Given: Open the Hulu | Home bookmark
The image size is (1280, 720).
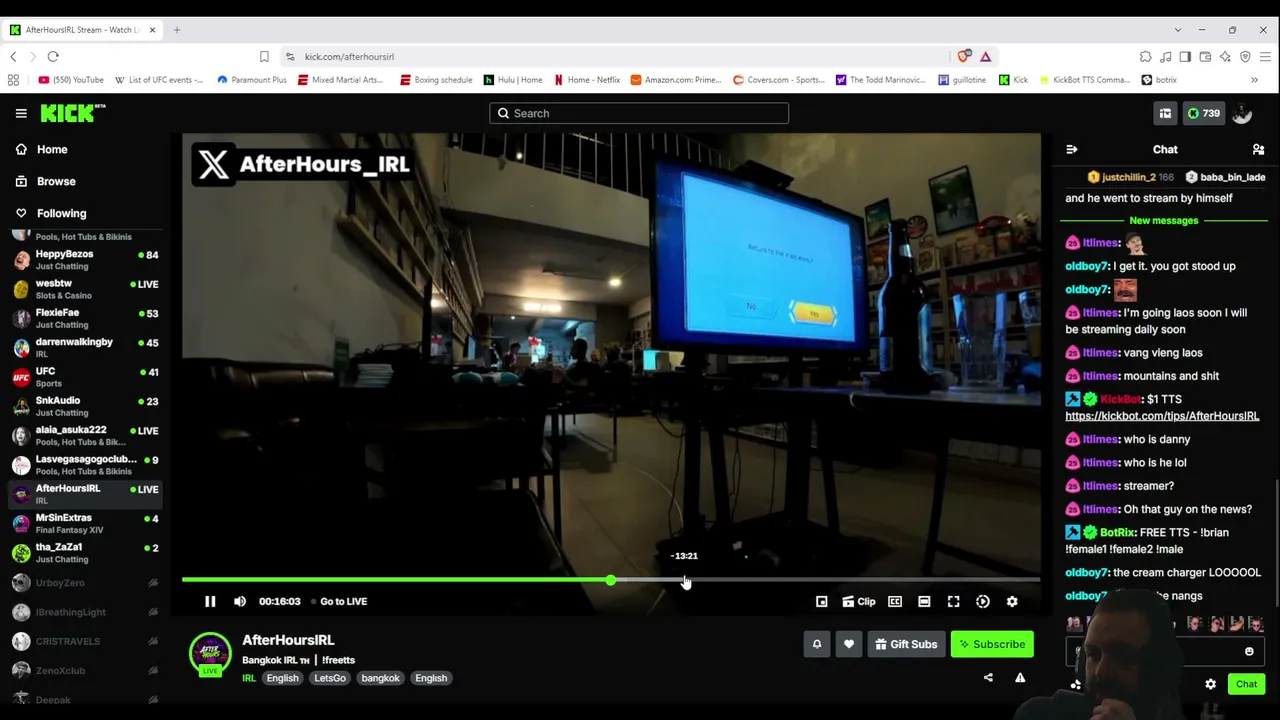Looking at the screenshot, I should pyautogui.click(x=513, y=80).
